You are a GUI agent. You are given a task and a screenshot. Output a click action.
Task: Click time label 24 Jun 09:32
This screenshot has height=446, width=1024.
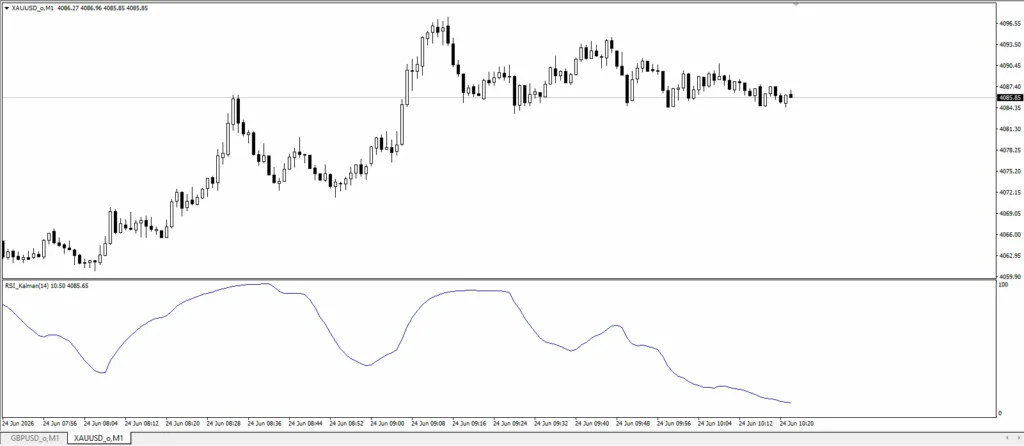click(551, 423)
